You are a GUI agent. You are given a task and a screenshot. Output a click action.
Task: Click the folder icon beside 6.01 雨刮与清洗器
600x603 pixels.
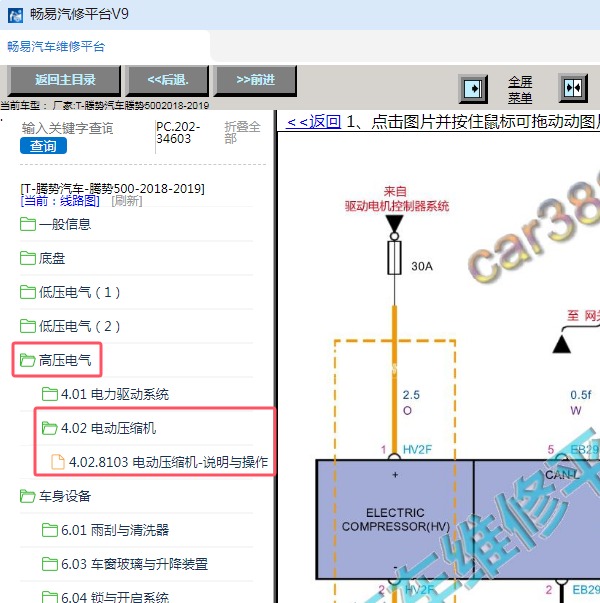pyautogui.click(x=50, y=530)
